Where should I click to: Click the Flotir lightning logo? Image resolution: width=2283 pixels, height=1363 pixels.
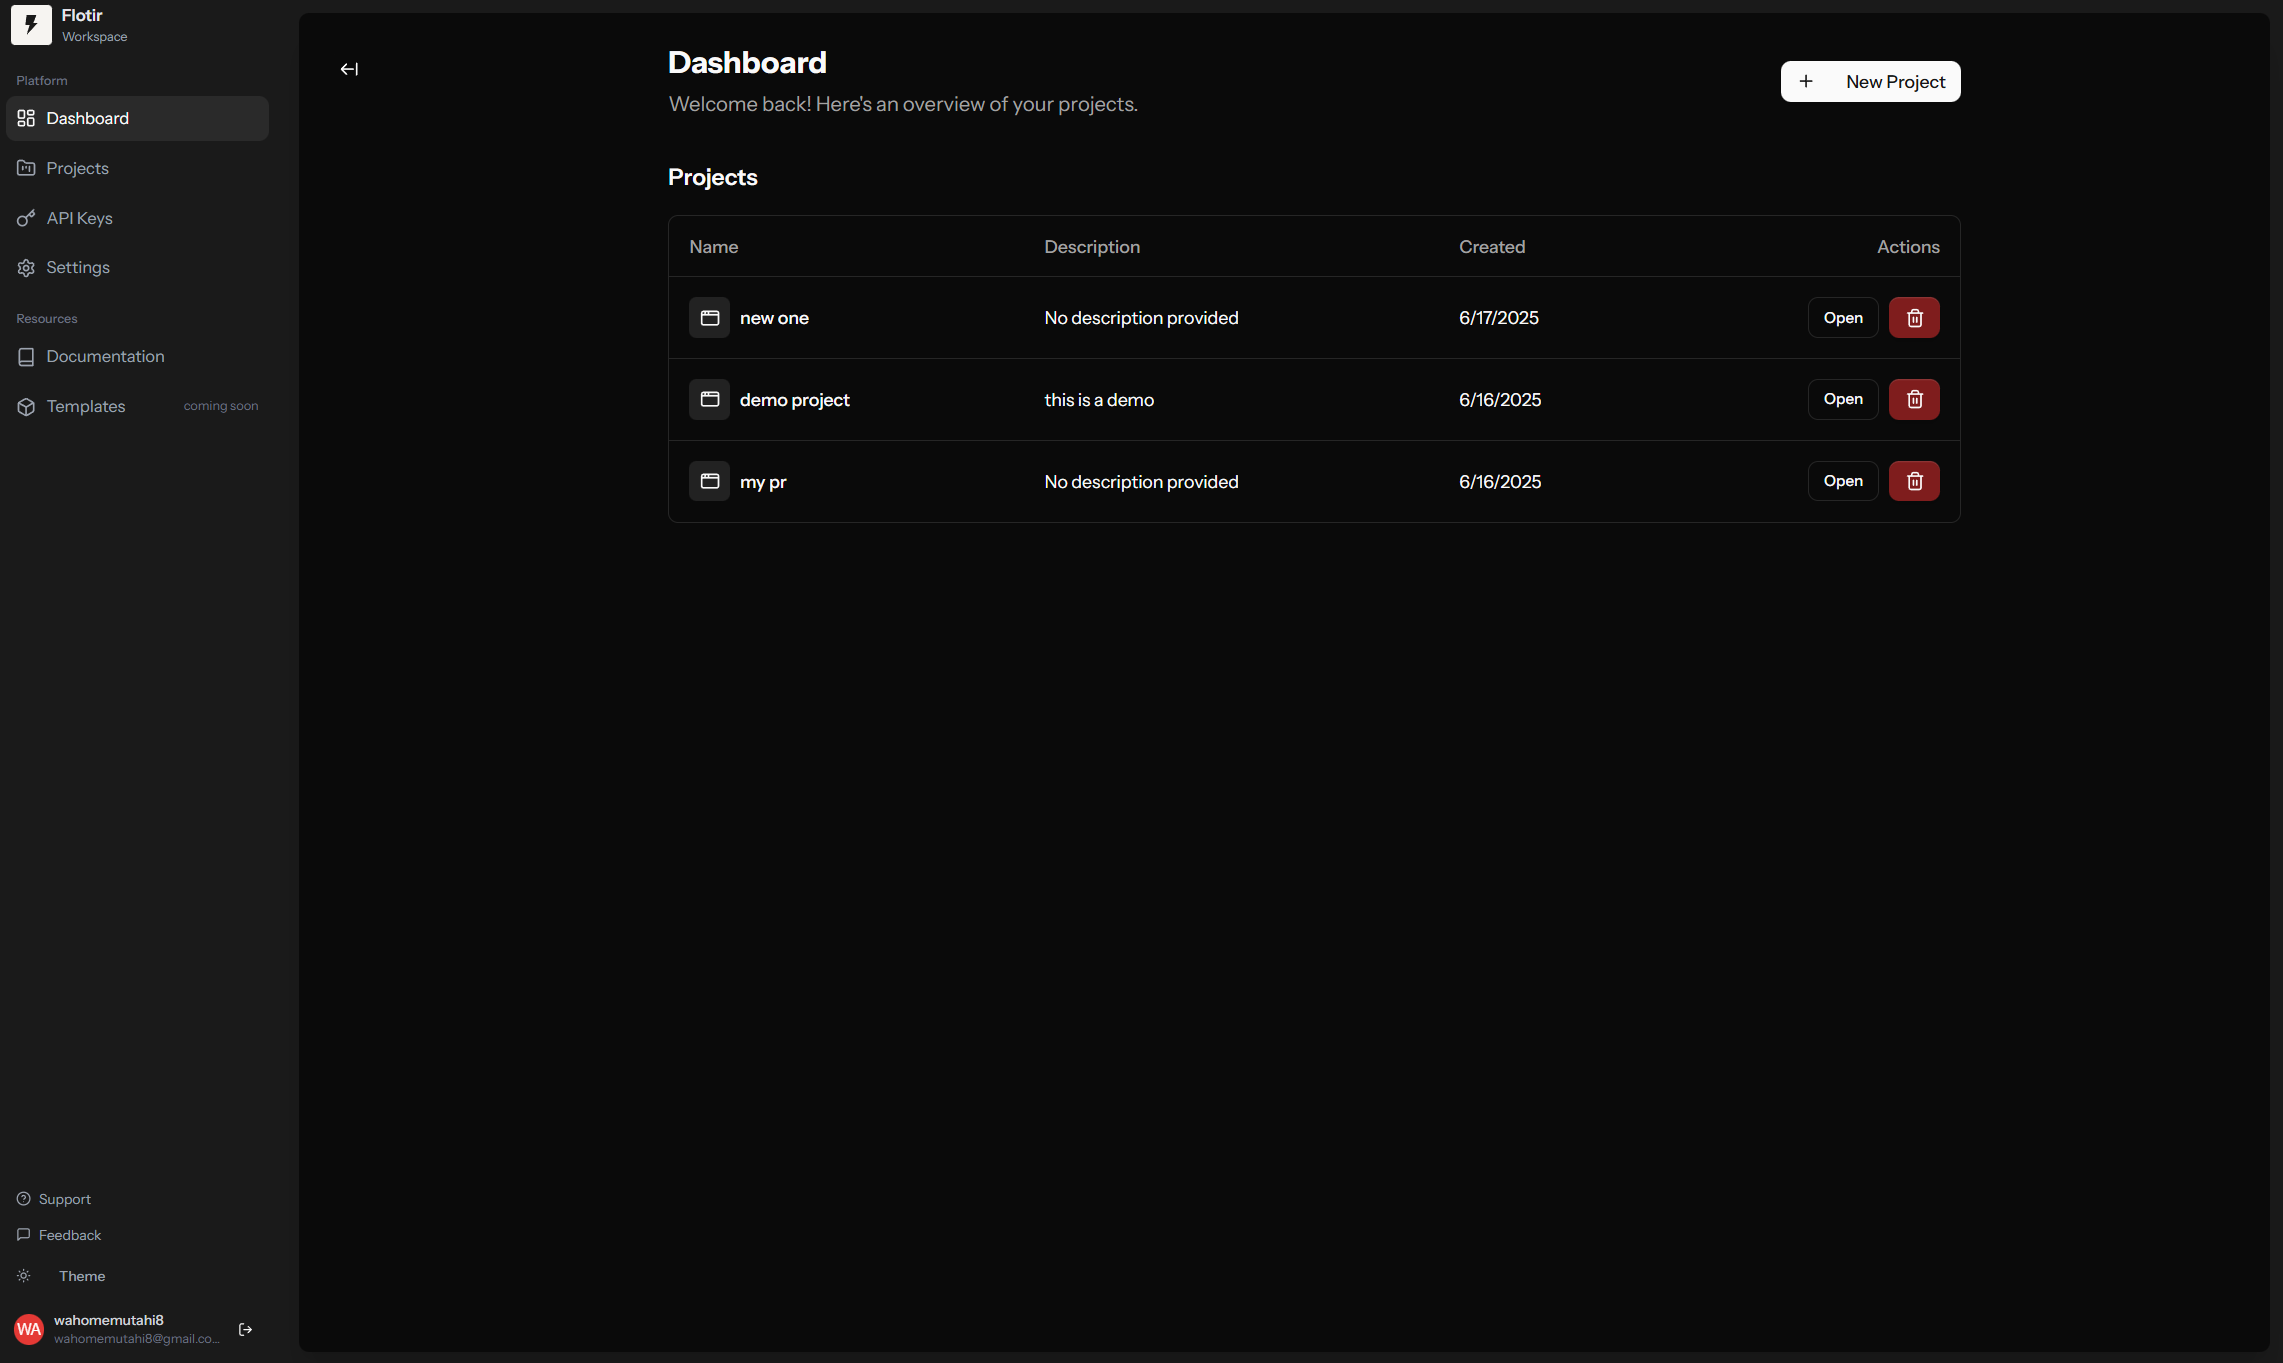pos(31,25)
